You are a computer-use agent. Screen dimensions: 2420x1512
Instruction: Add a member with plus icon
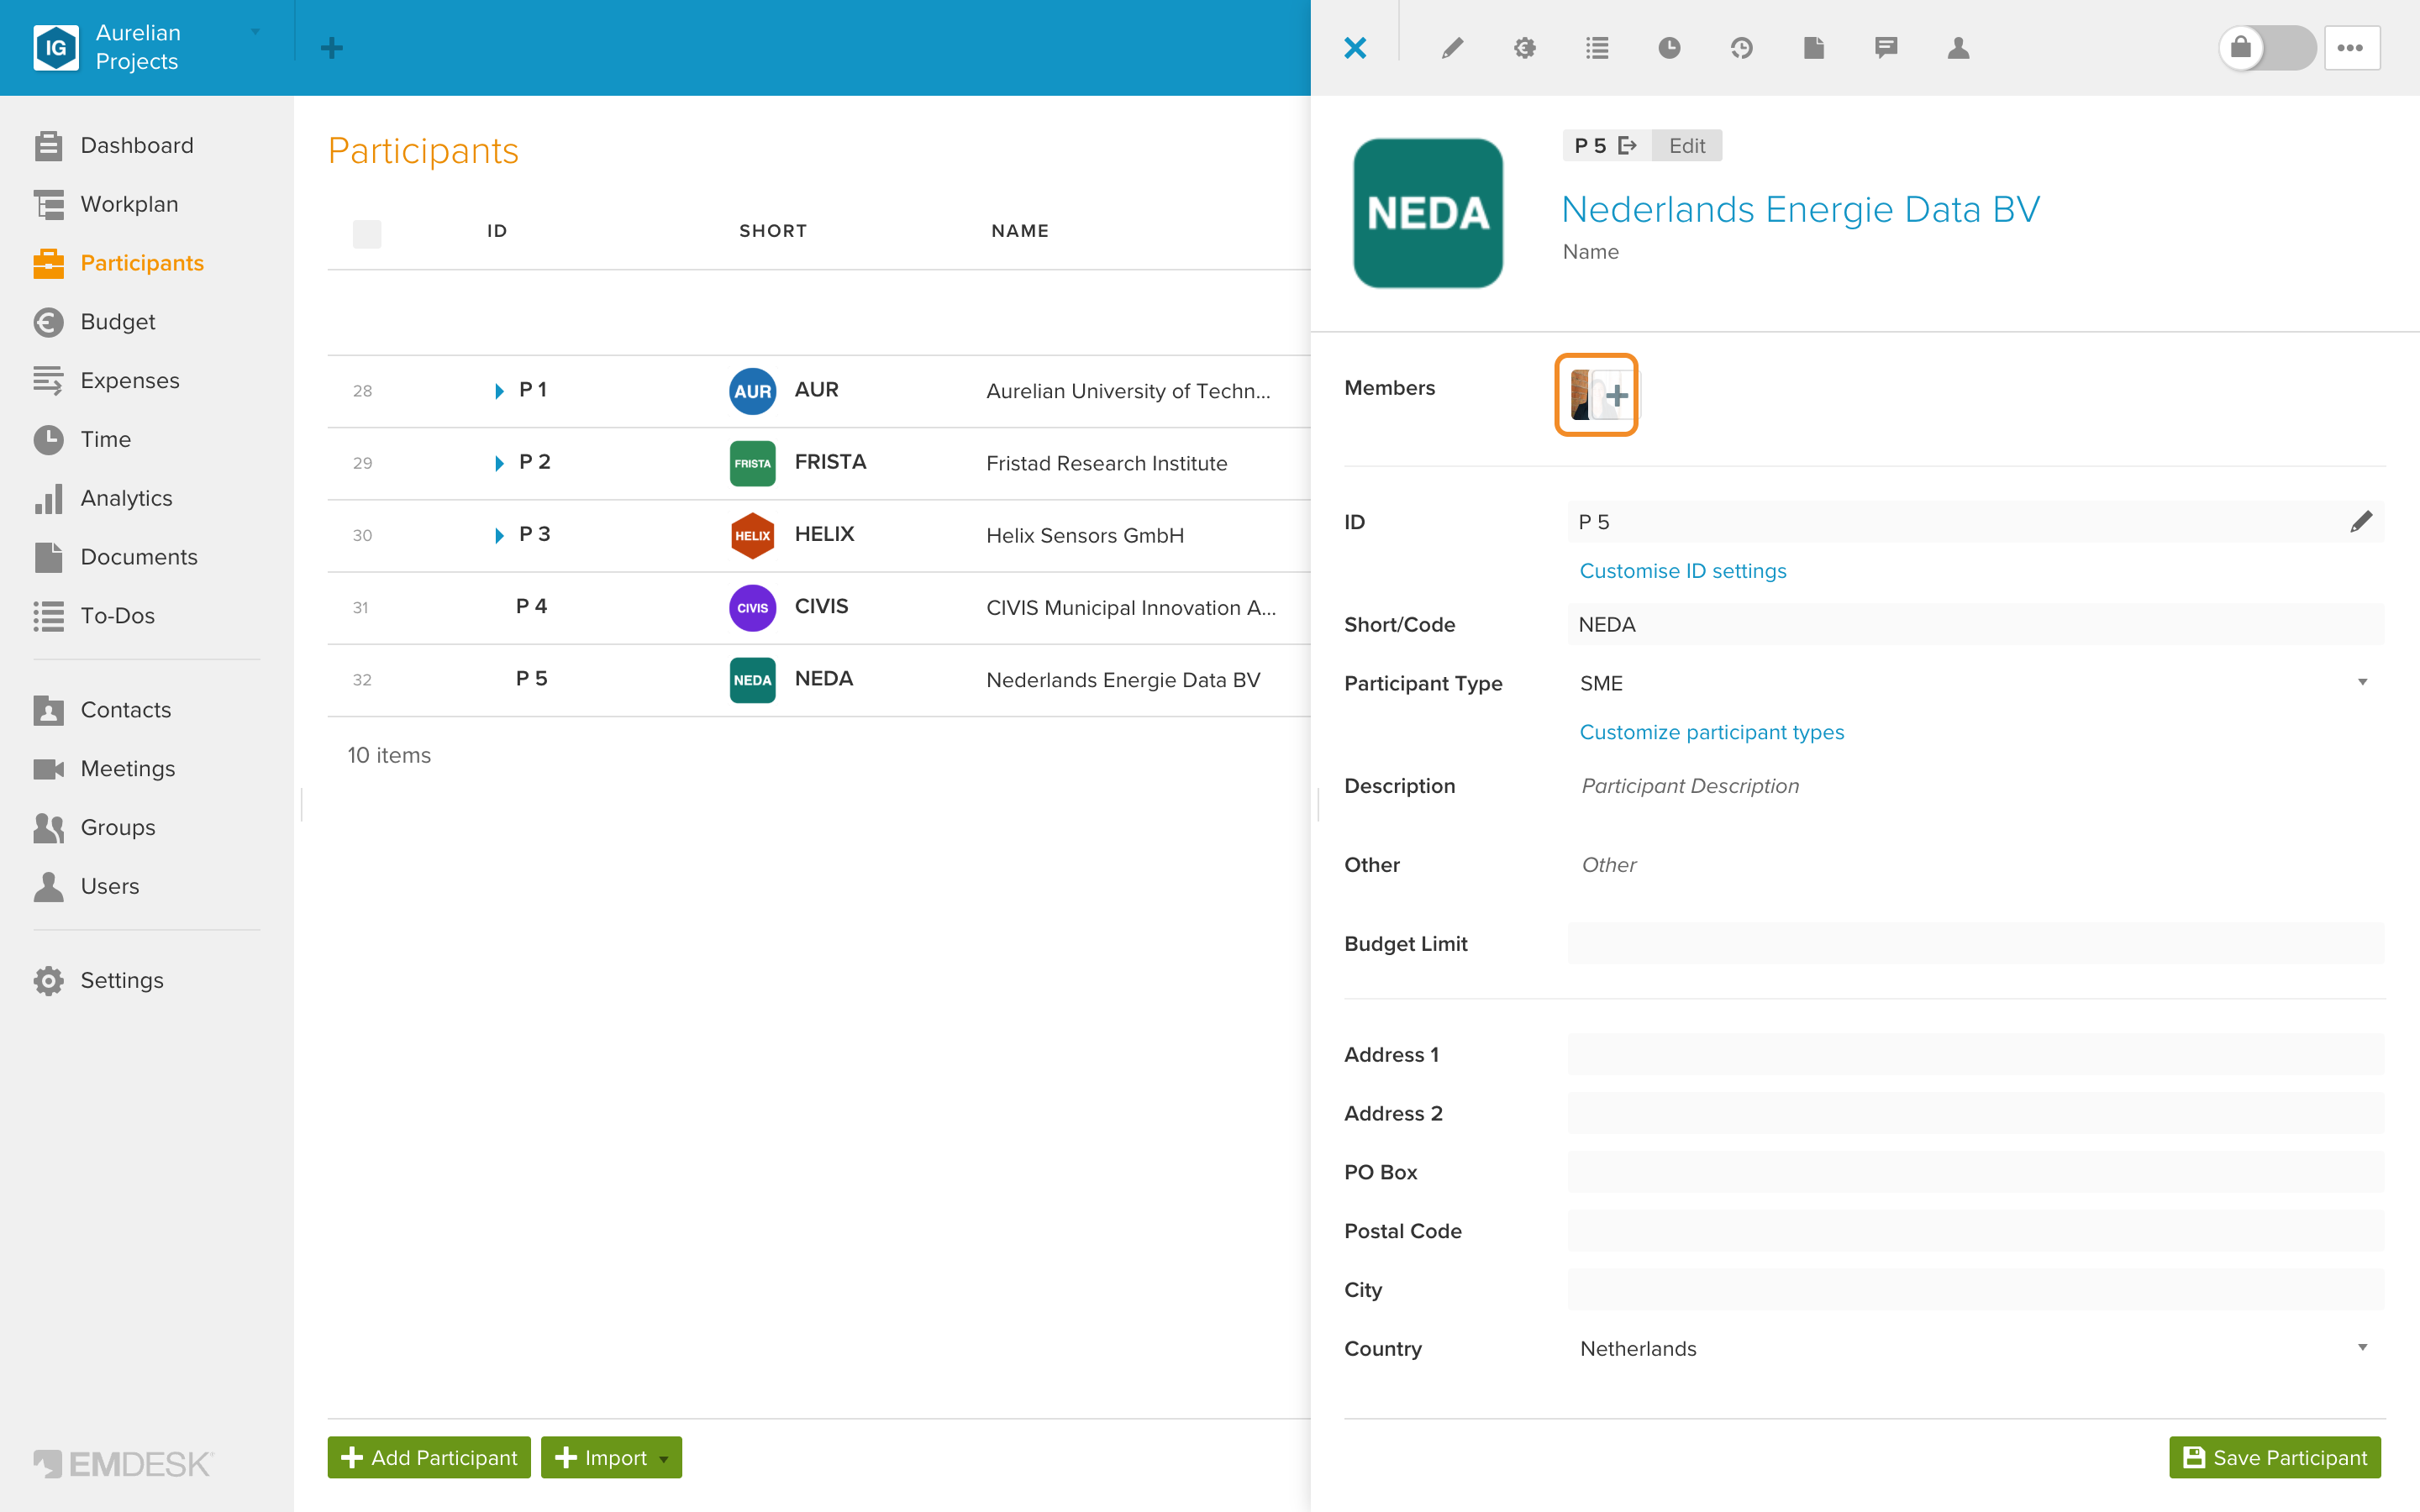(x=1617, y=396)
